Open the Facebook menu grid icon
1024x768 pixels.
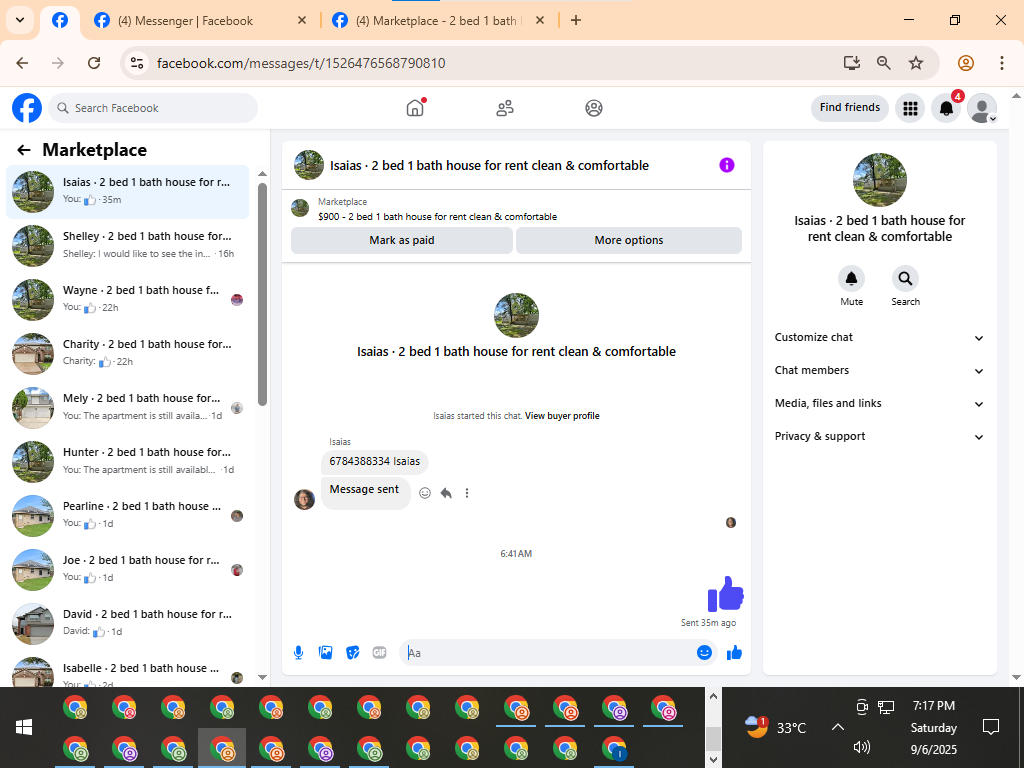point(910,108)
